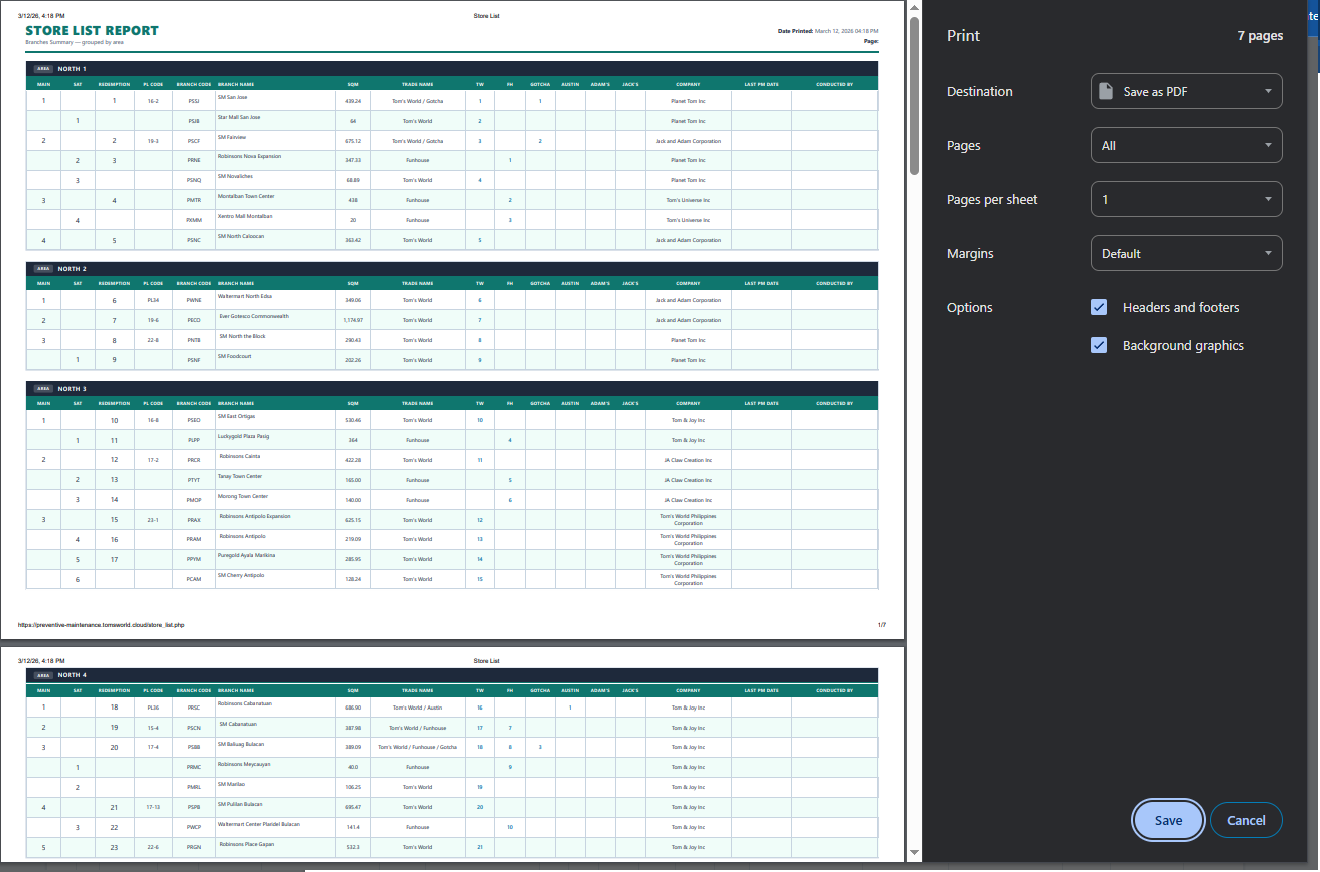Click the '7 pages' count text
The height and width of the screenshot is (872, 1320).
point(1259,35)
